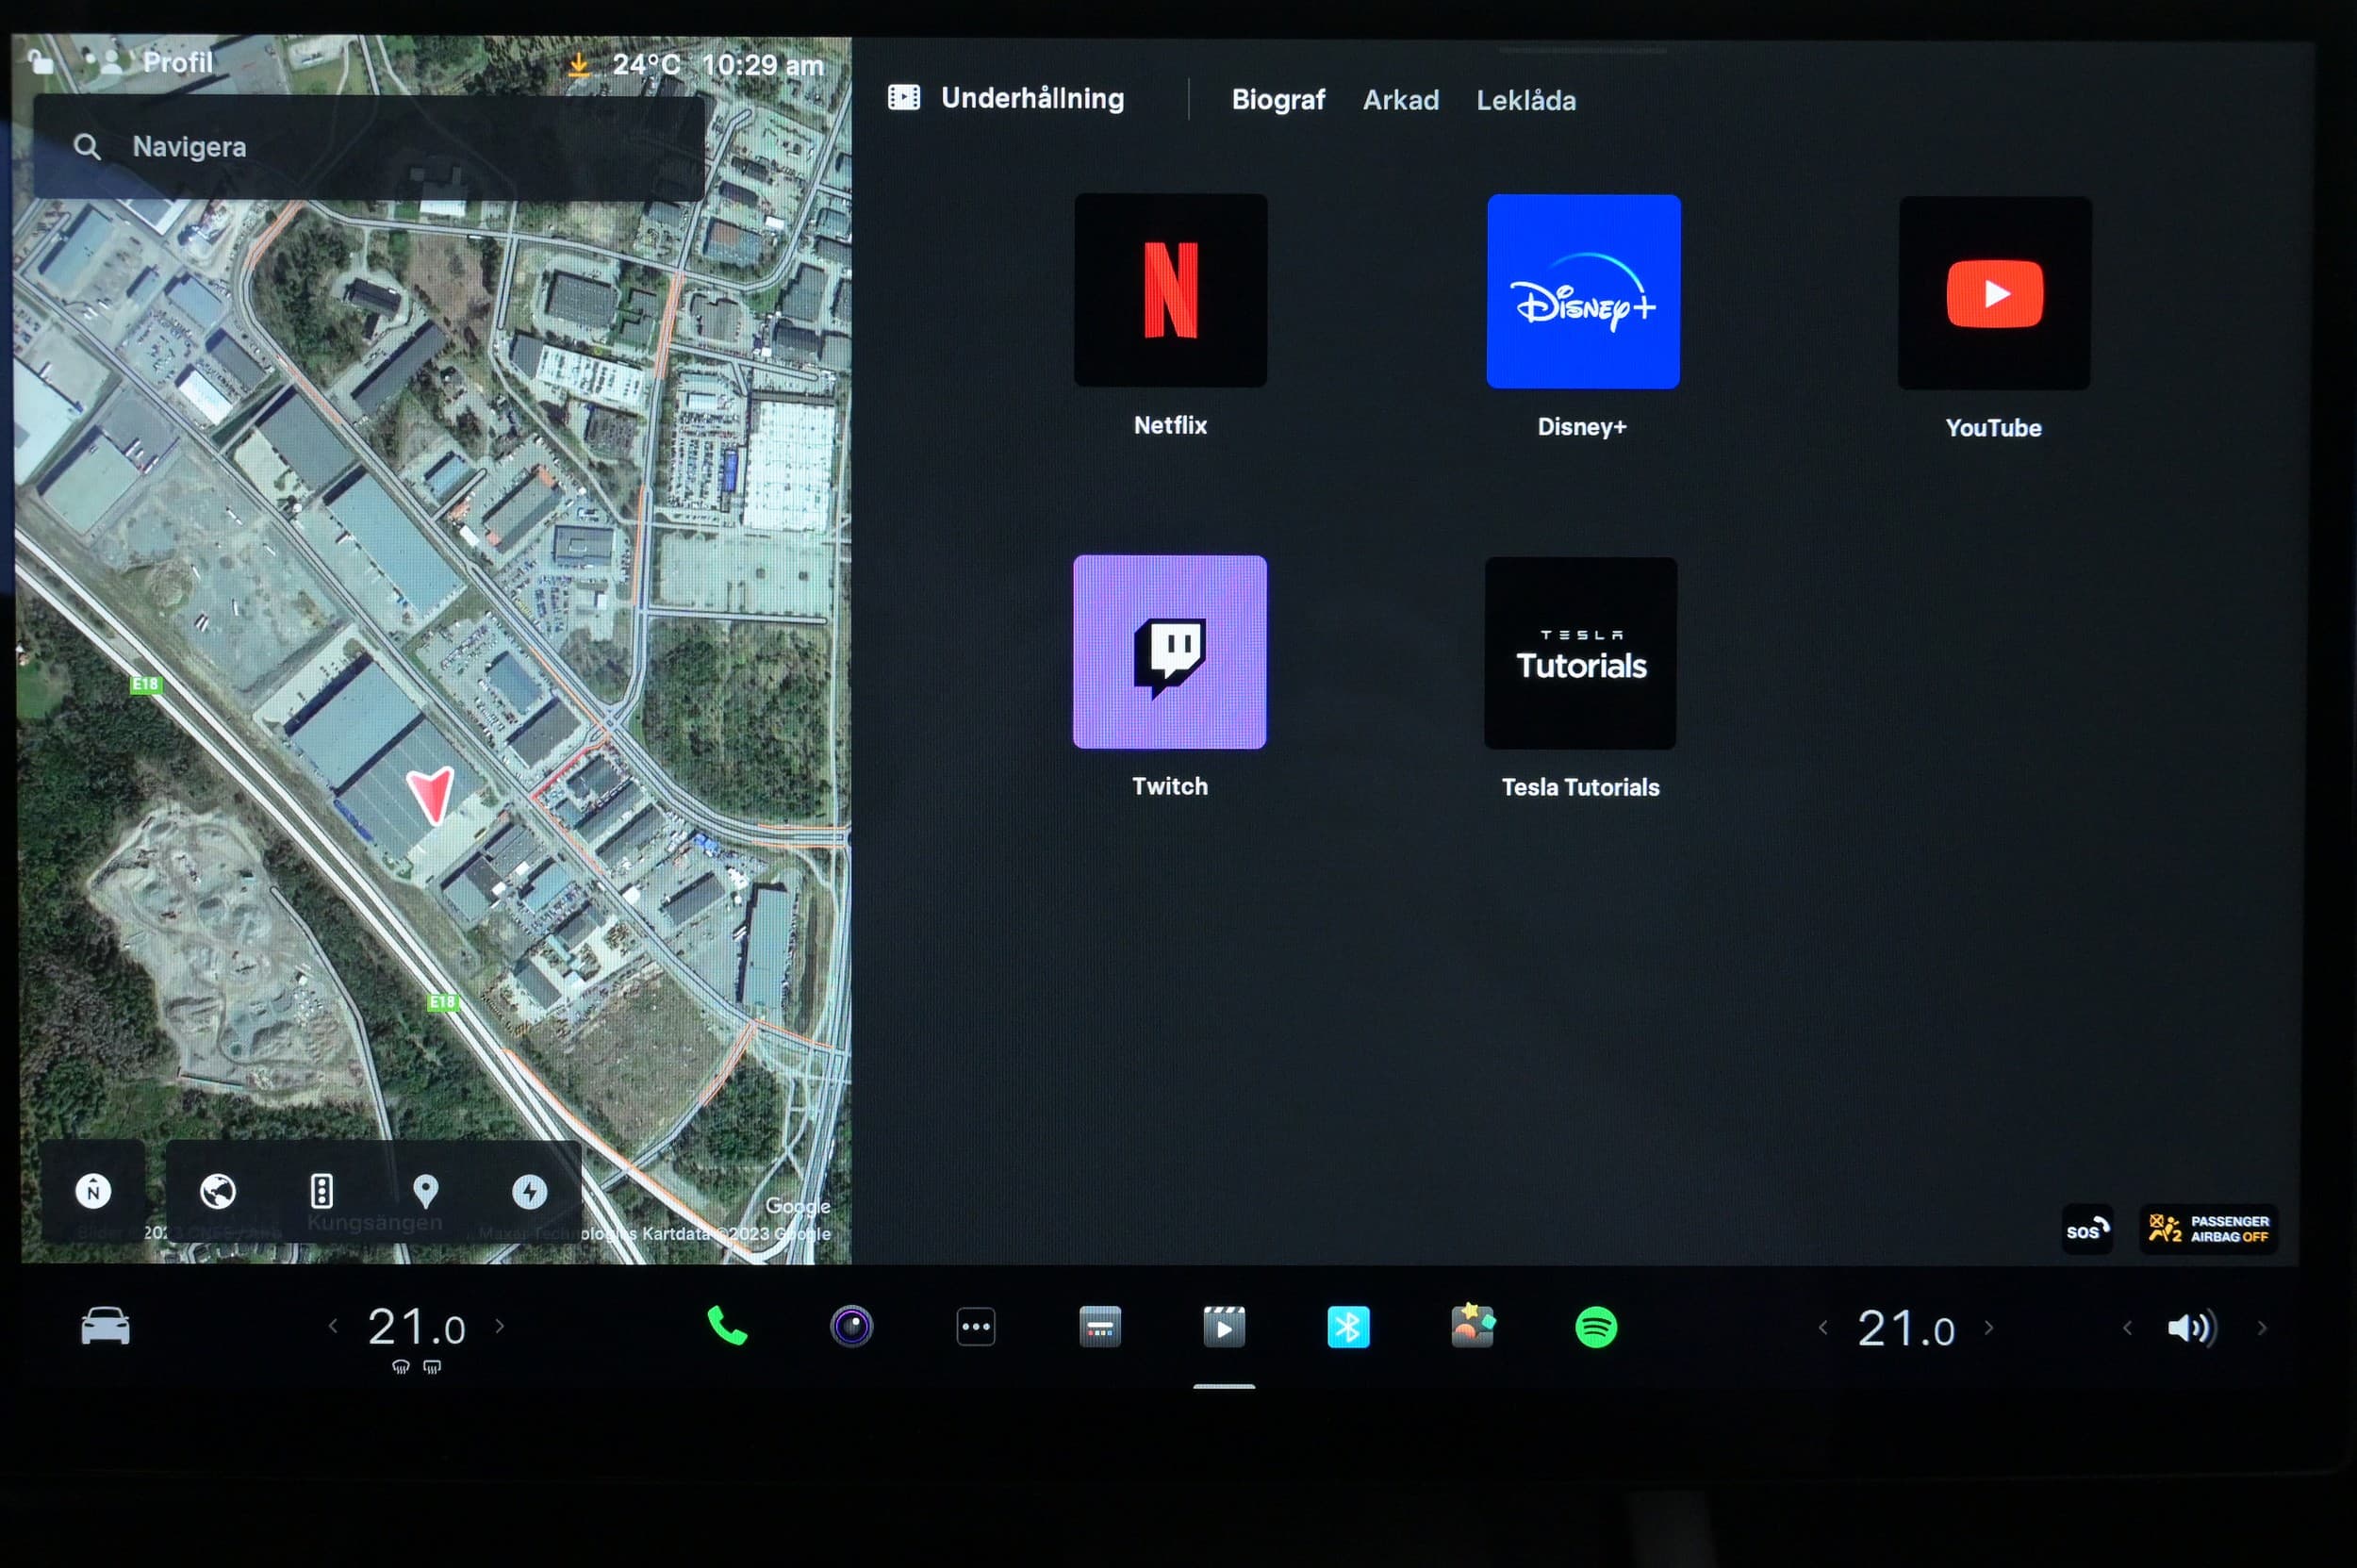Start the Twitch app
2357x1568 pixels.
click(x=1169, y=652)
